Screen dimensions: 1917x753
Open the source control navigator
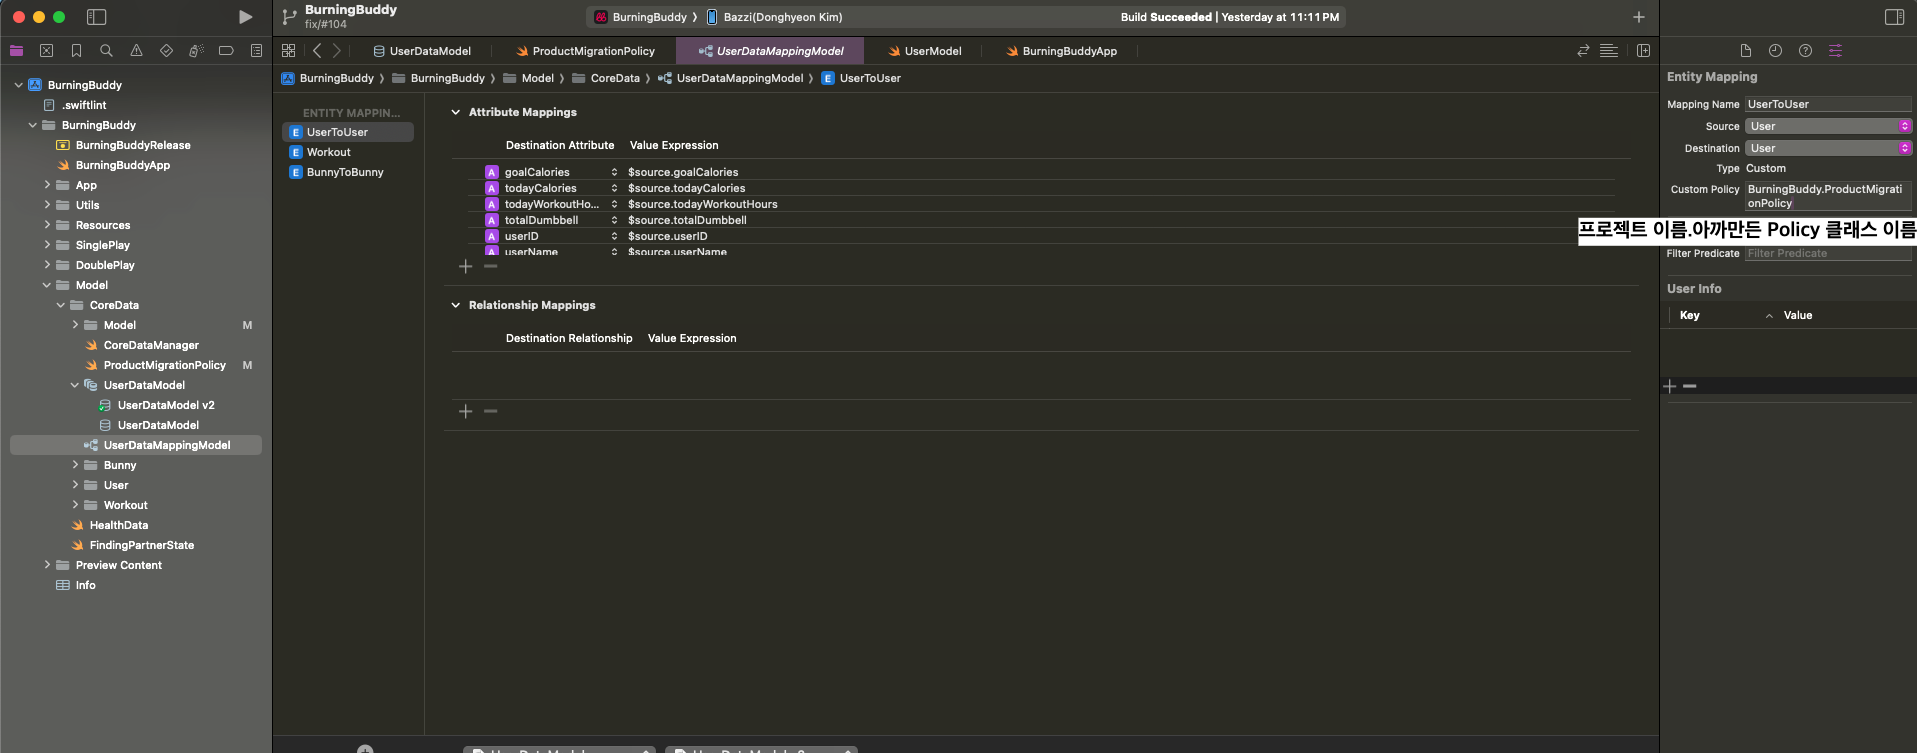pos(46,51)
